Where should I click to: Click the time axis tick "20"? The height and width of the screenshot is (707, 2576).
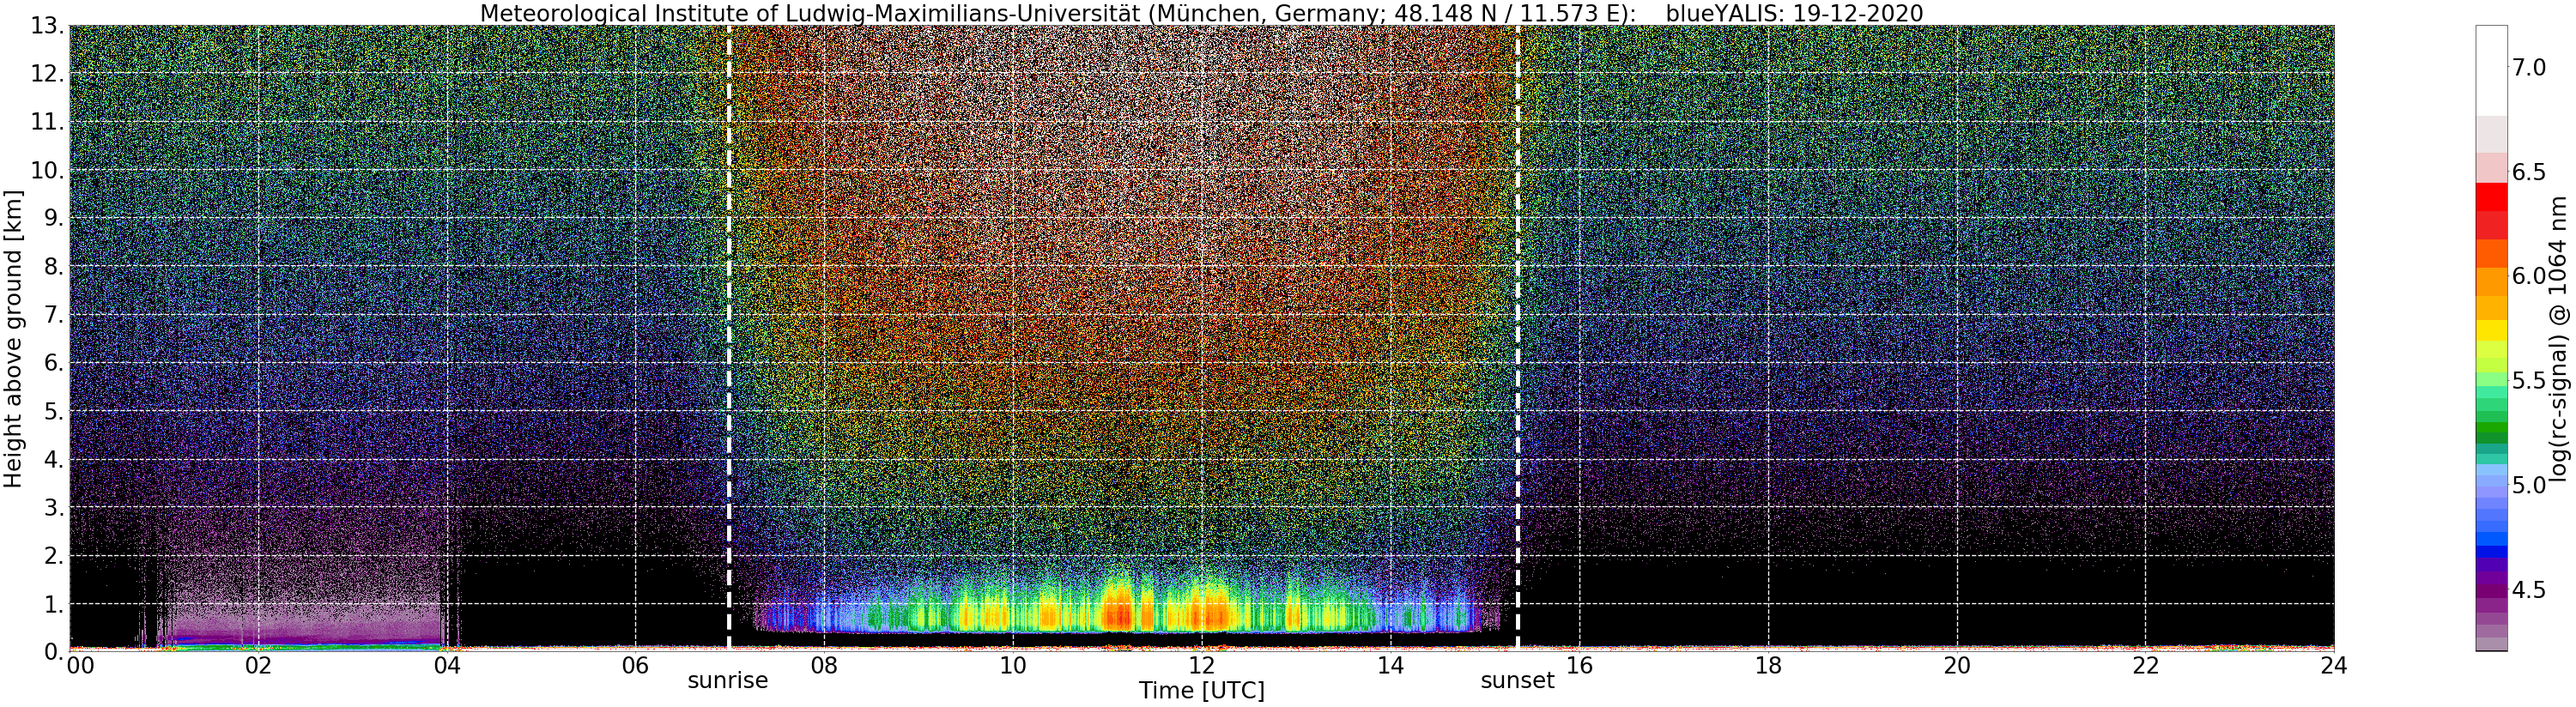coord(1957,666)
